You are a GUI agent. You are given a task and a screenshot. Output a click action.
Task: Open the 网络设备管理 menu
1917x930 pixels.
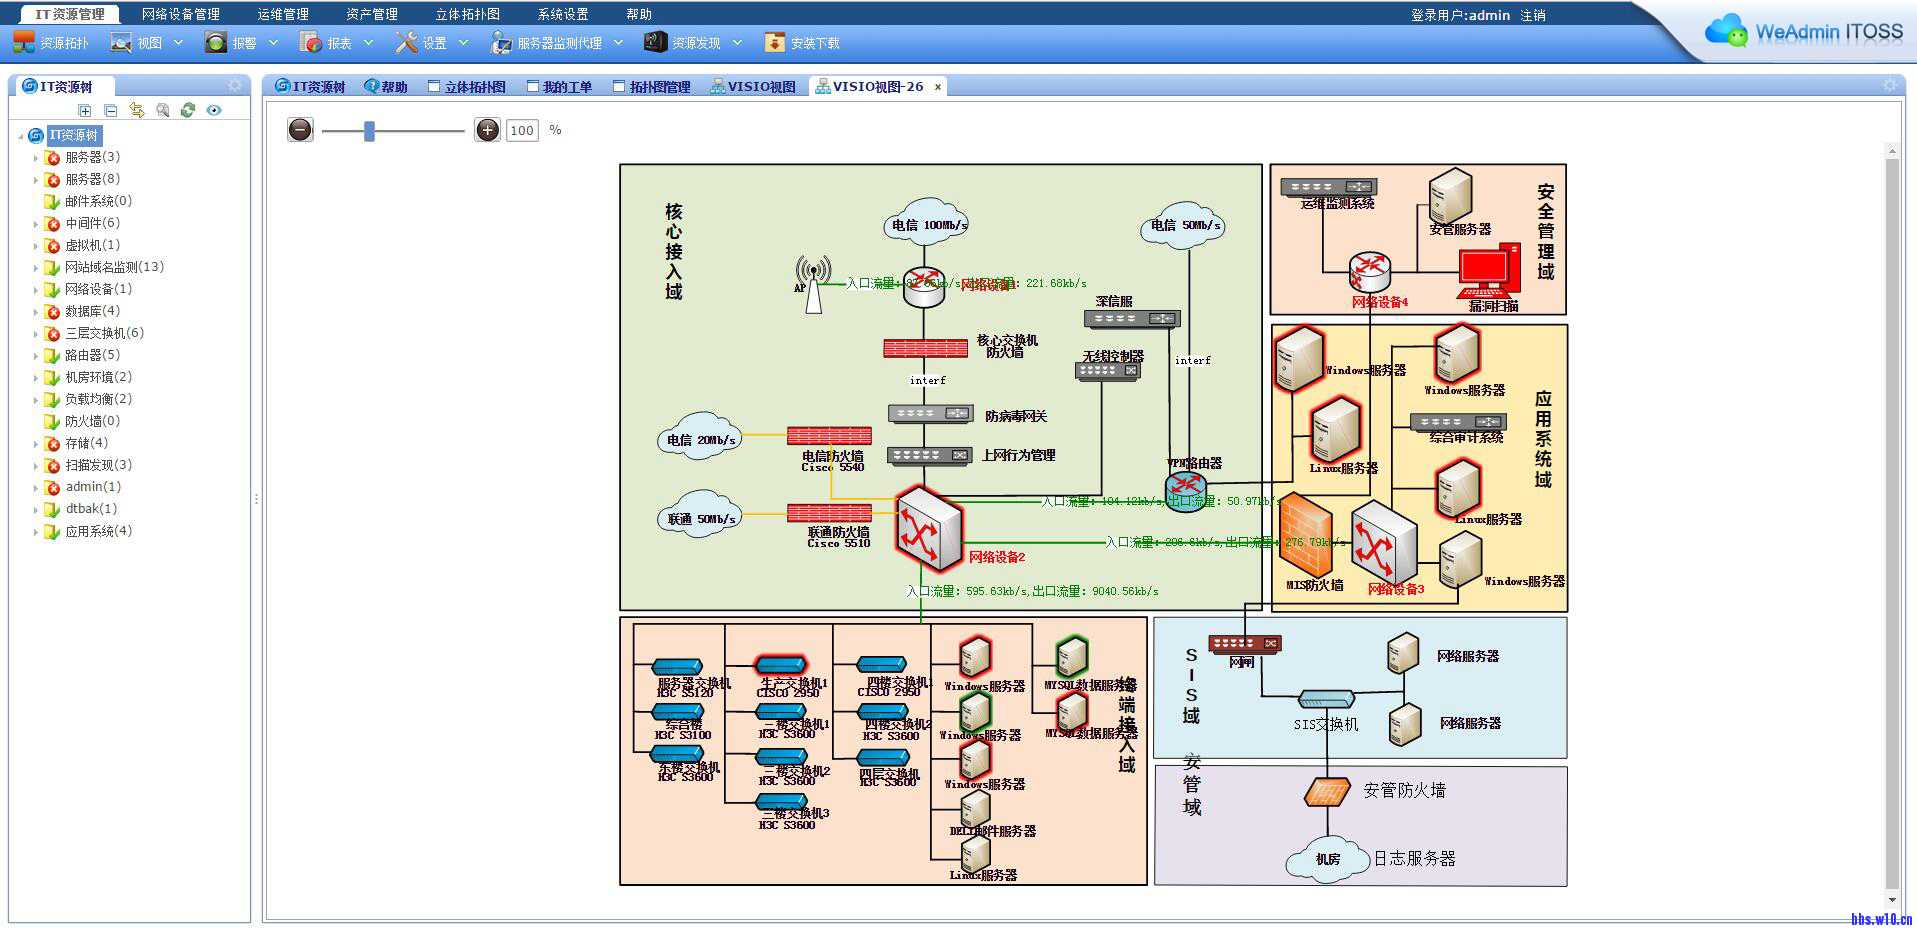(x=180, y=14)
